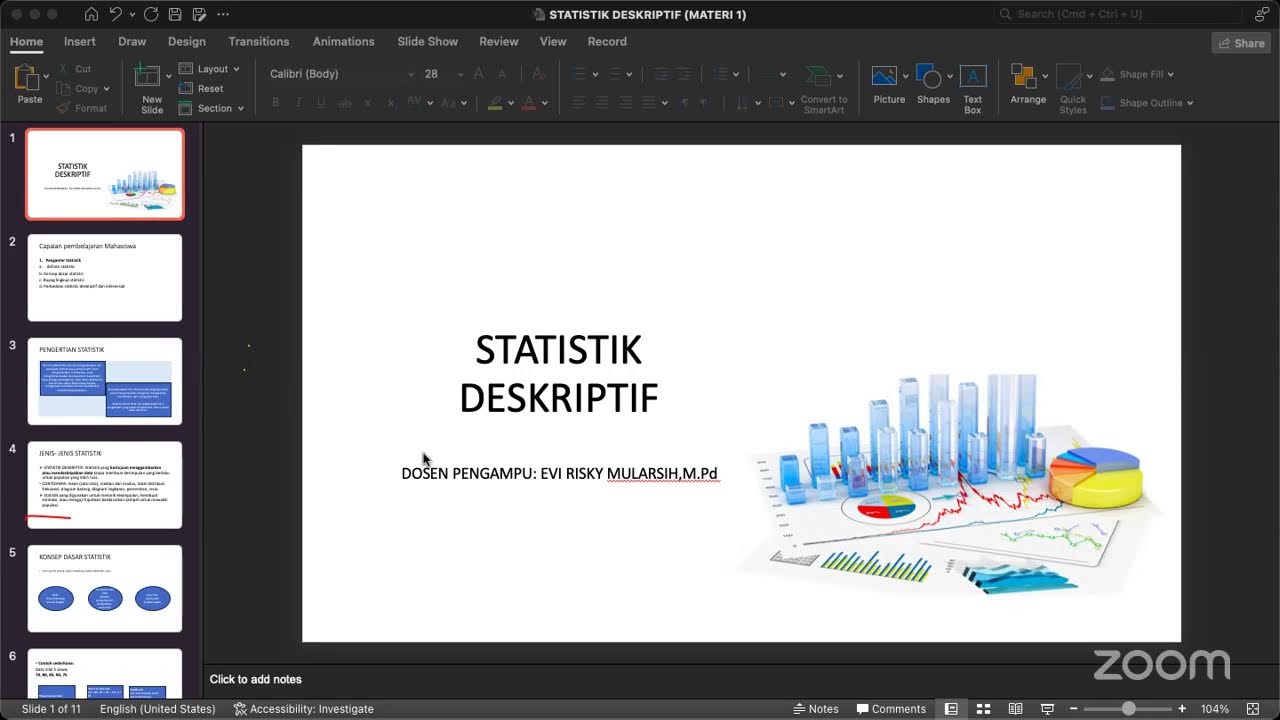Open the Design tab
This screenshot has height=720, width=1280.
[187, 41]
